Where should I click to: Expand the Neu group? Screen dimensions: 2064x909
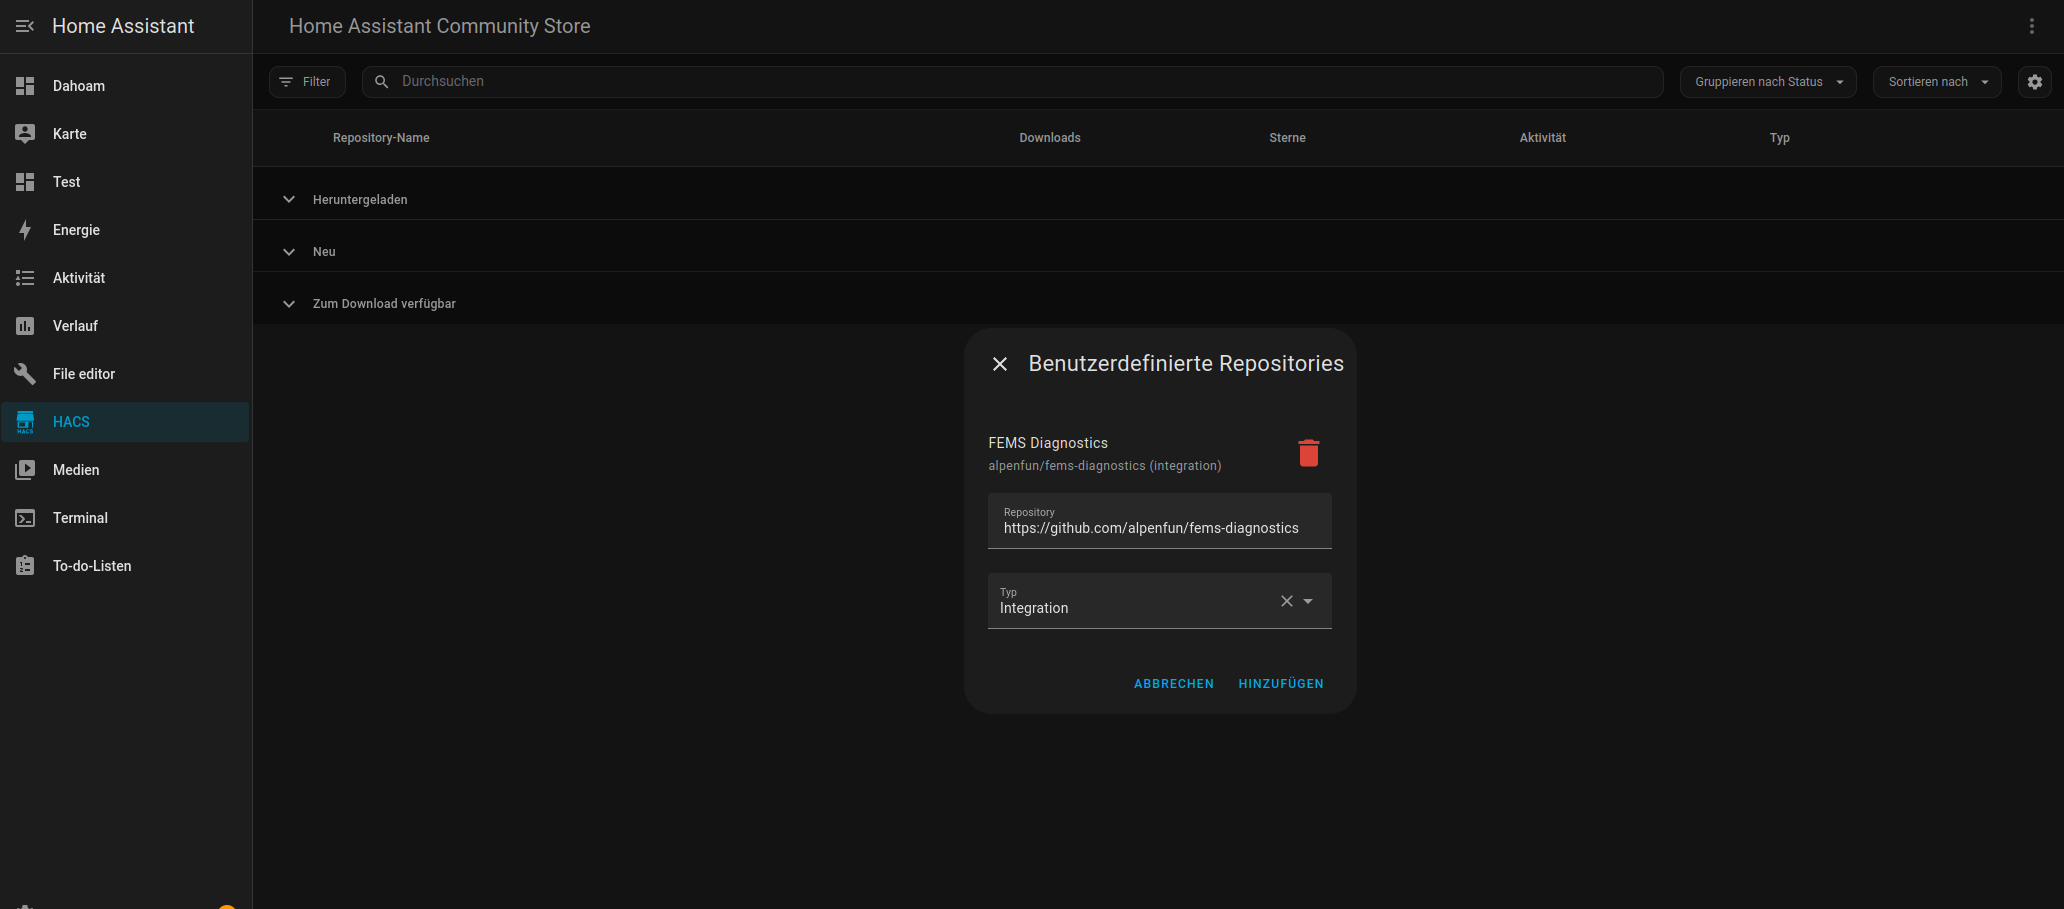(289, 251)
